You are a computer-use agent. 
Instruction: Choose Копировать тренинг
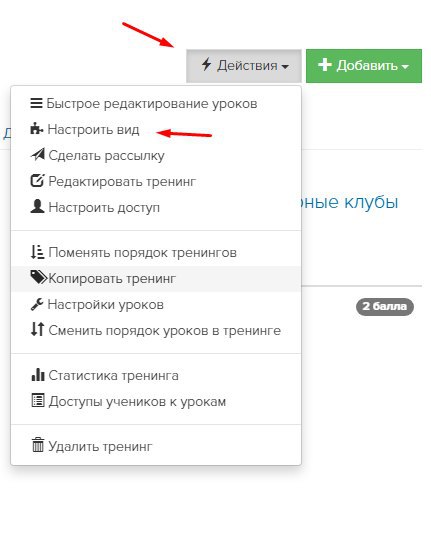[x=156, y=279]
